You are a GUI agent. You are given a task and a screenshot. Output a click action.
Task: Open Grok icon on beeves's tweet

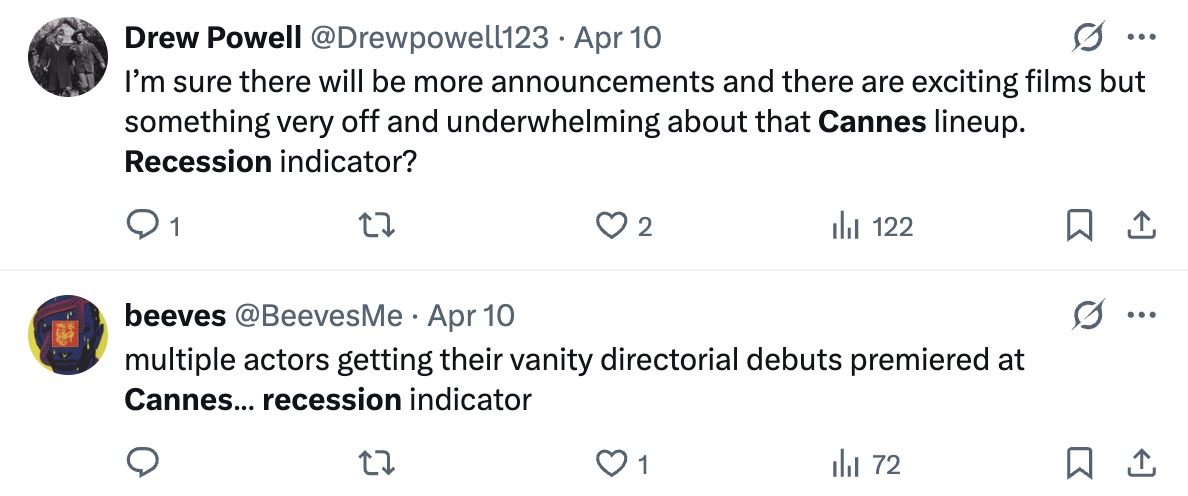click(1088, 314)
